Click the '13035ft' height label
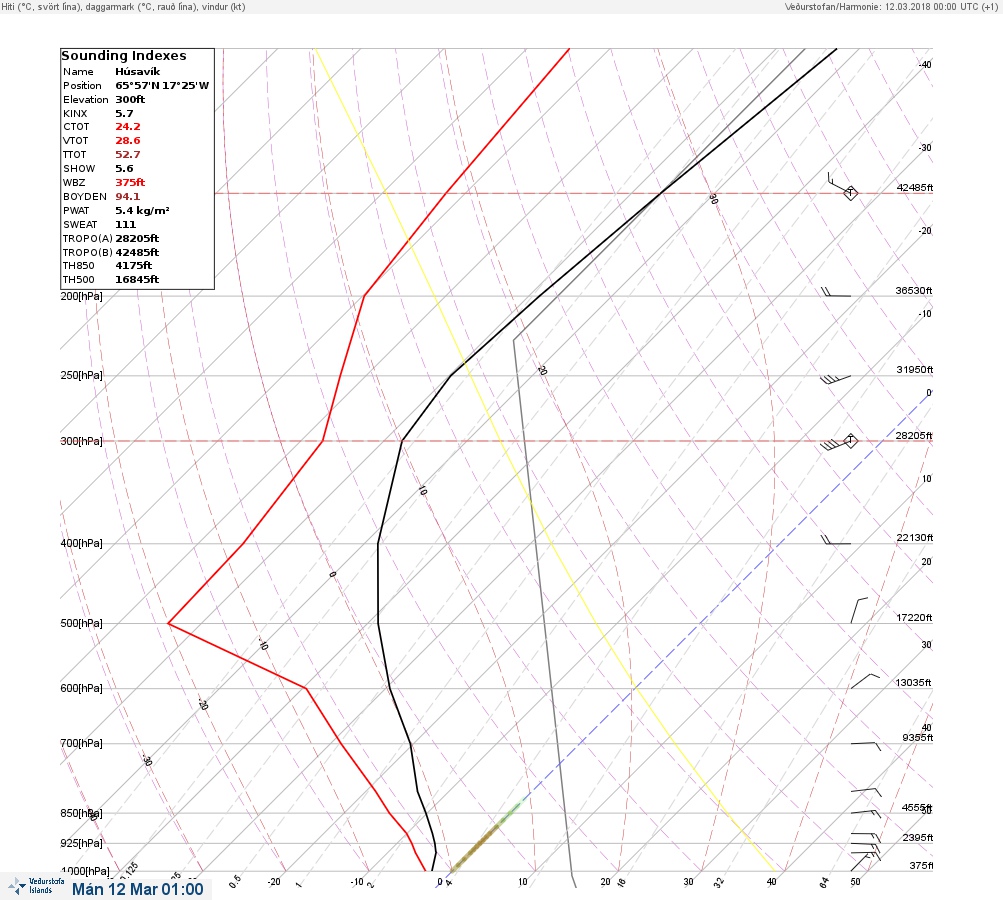Image resolution: width=1003 pixels, height=900 pixels. 913,683
